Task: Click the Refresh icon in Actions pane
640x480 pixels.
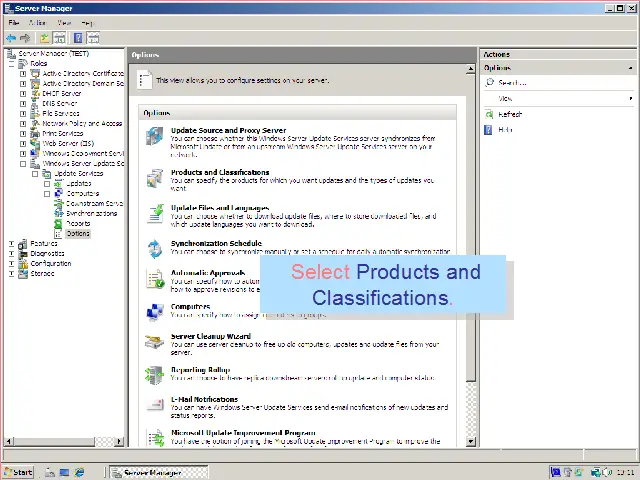Action: pyautogui.click(x=489, y=114)
